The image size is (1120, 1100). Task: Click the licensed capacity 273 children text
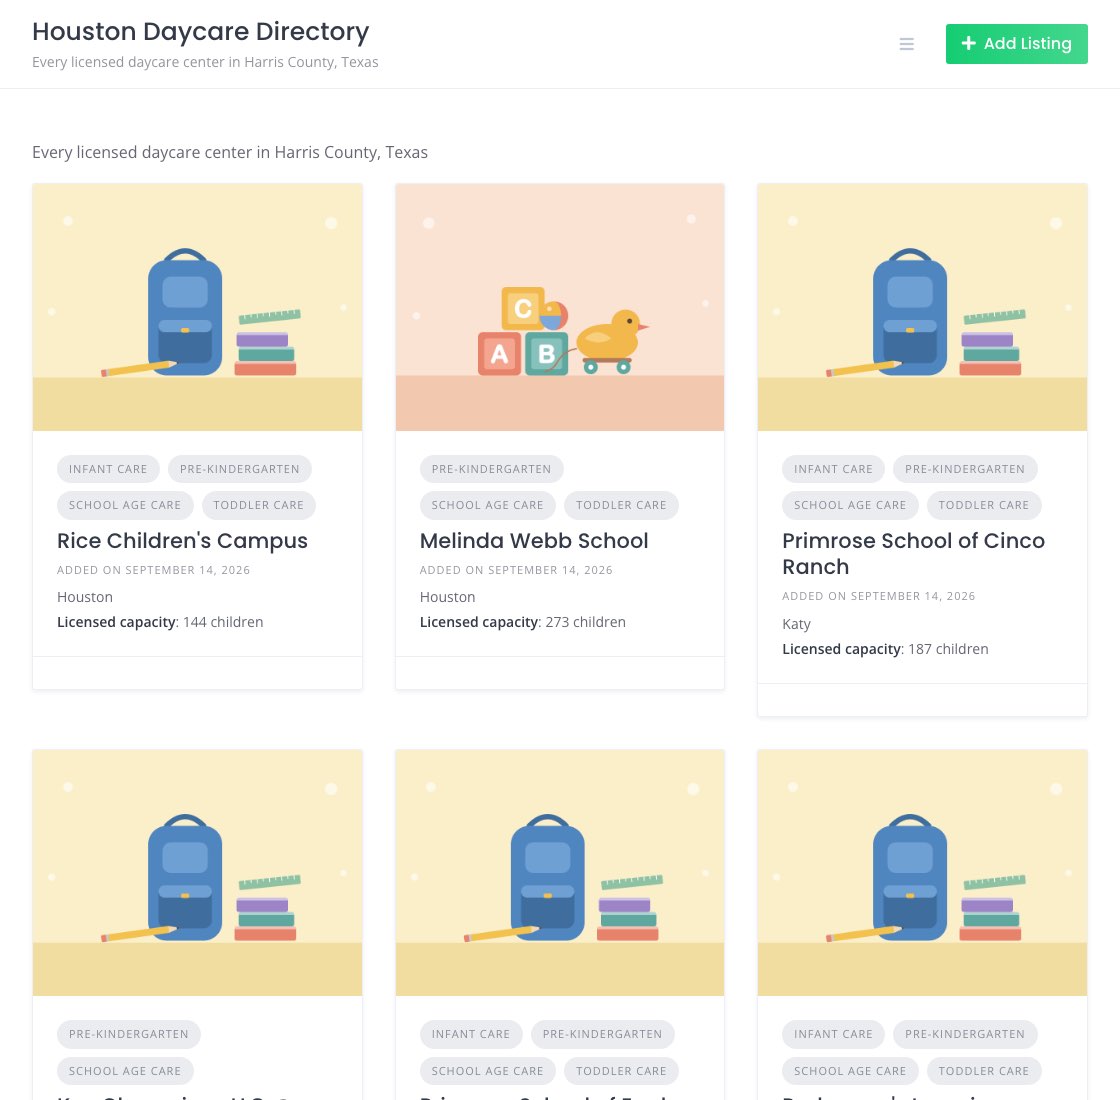coord(523,622)
